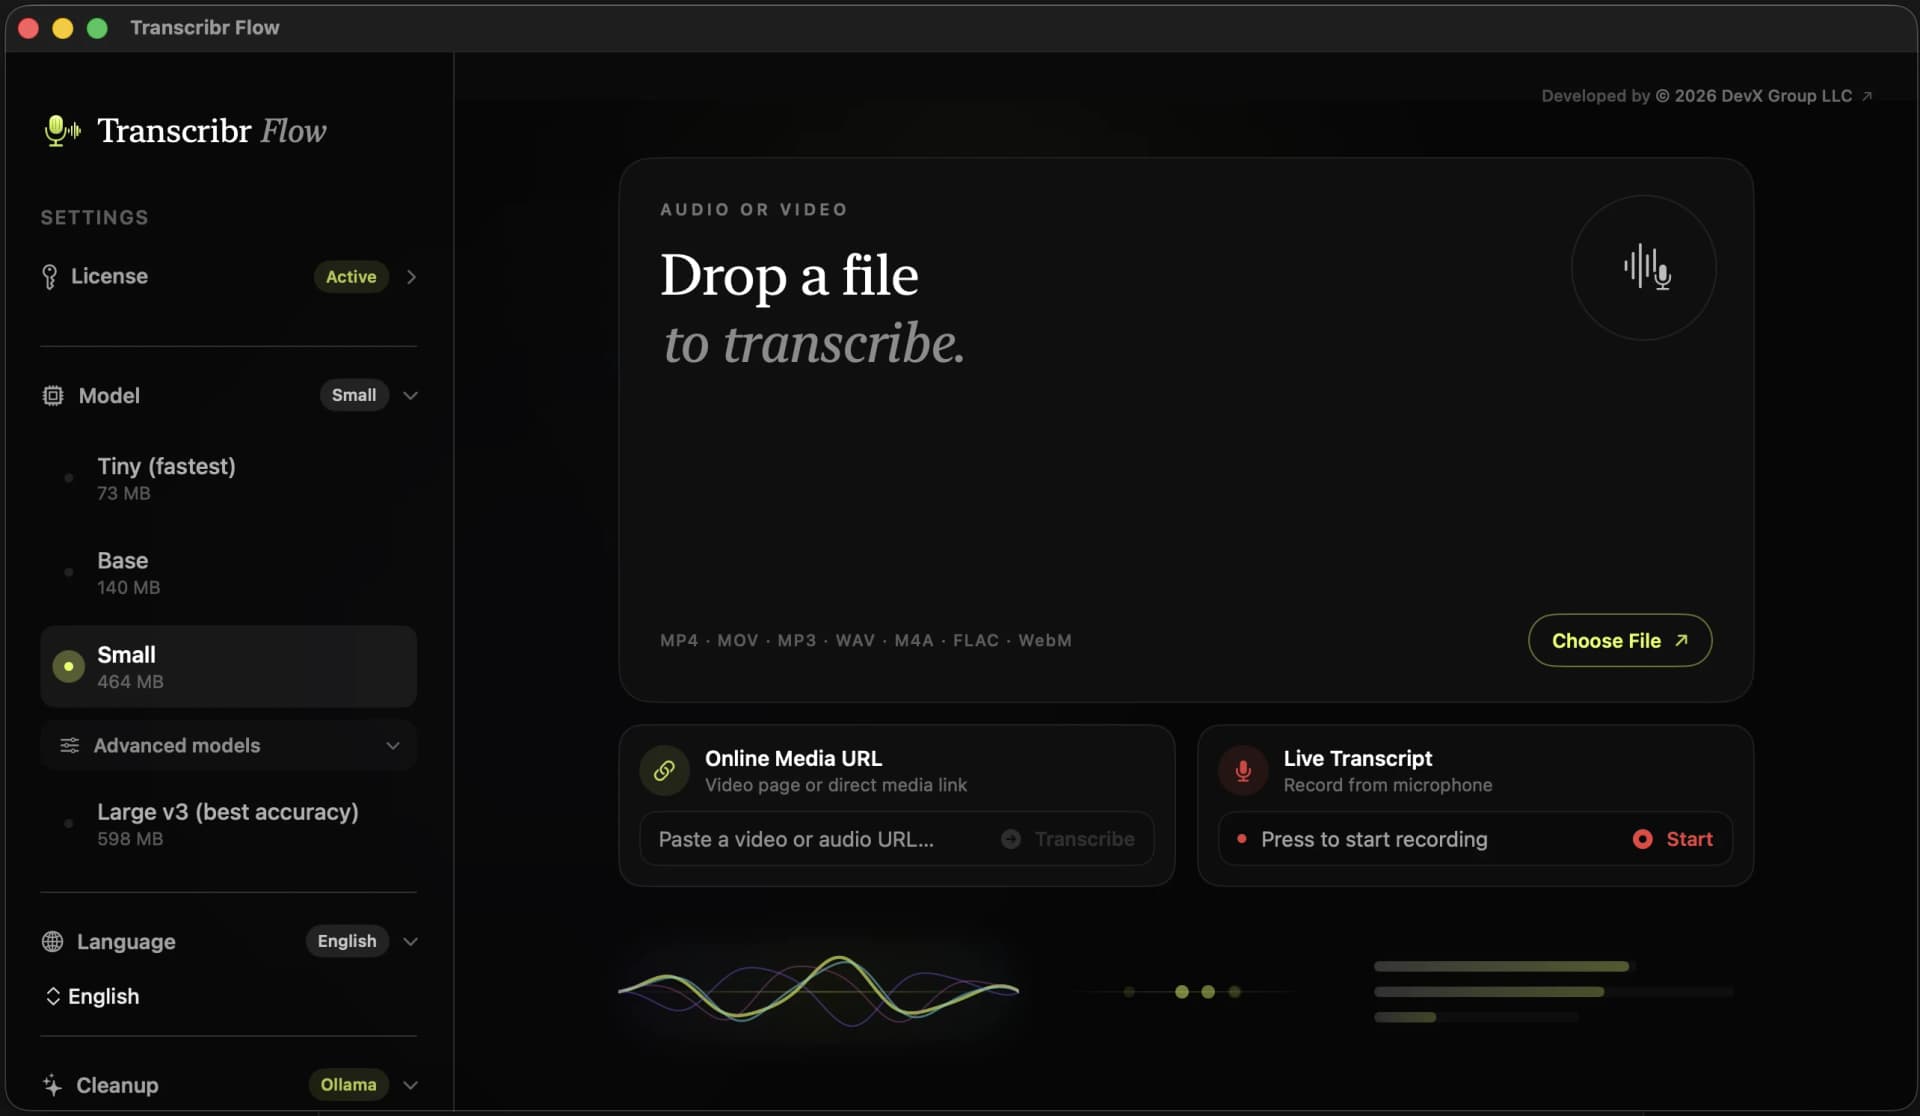Click the AUDIO OR VIDEO label
This screenshot has height=1116, width=1920.
tap(754, 209)
